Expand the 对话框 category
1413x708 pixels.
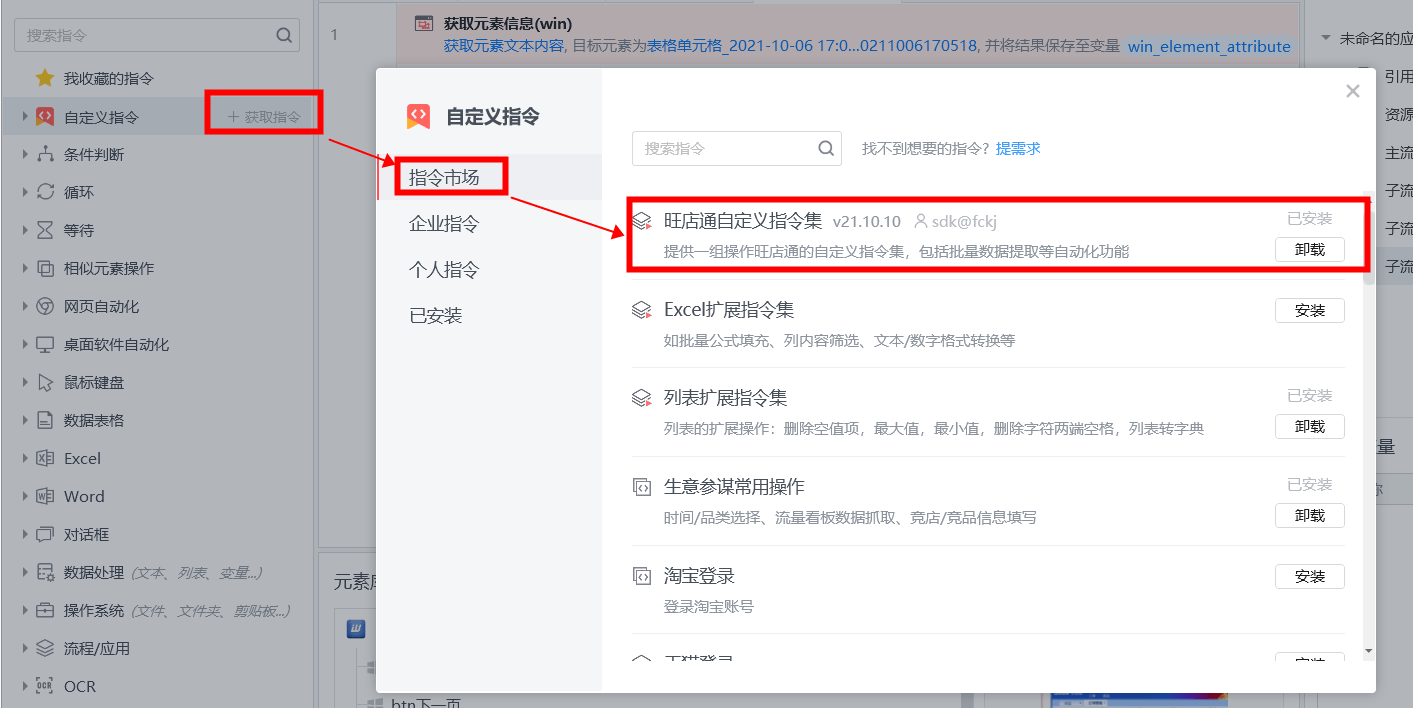click(x=25, y=534)
